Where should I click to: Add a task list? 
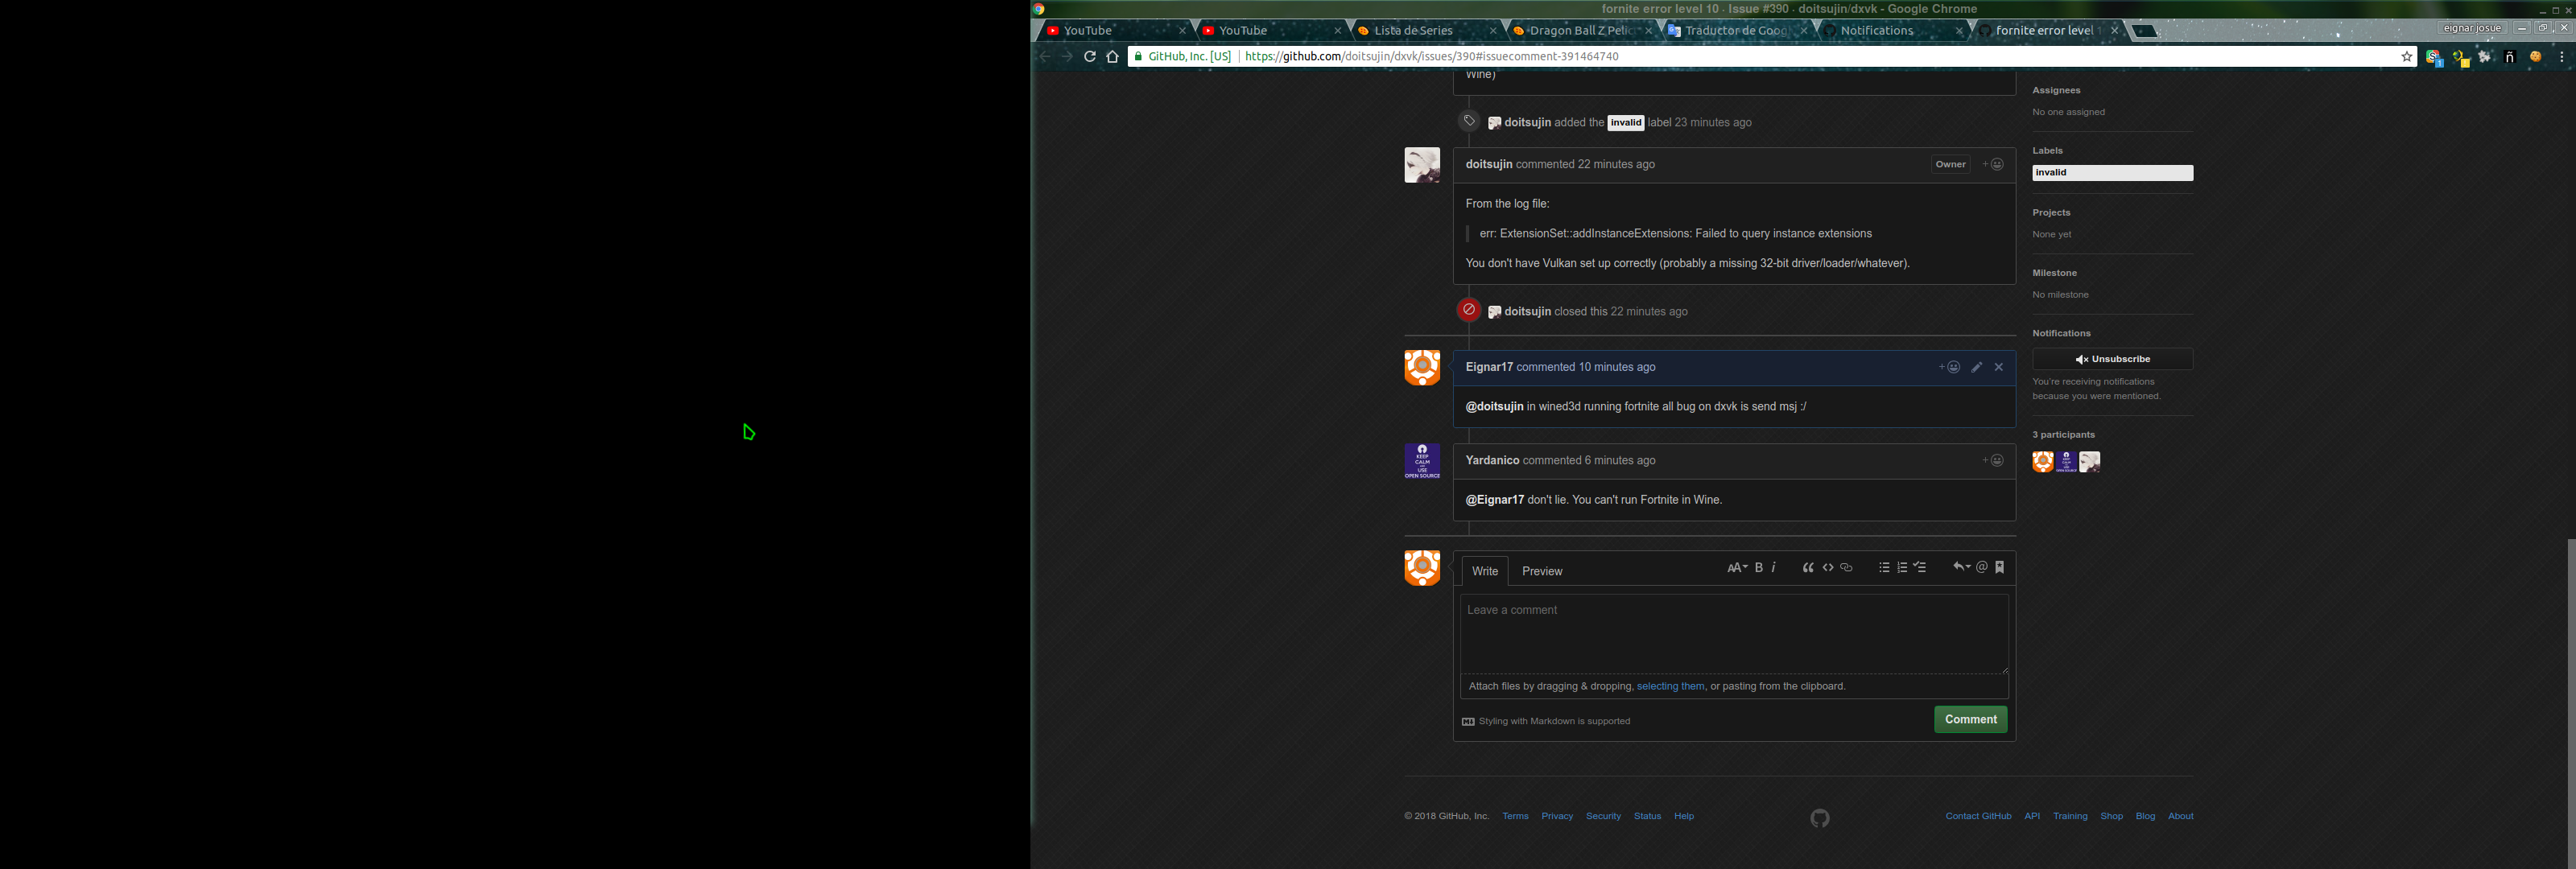tap(1920, 568)
